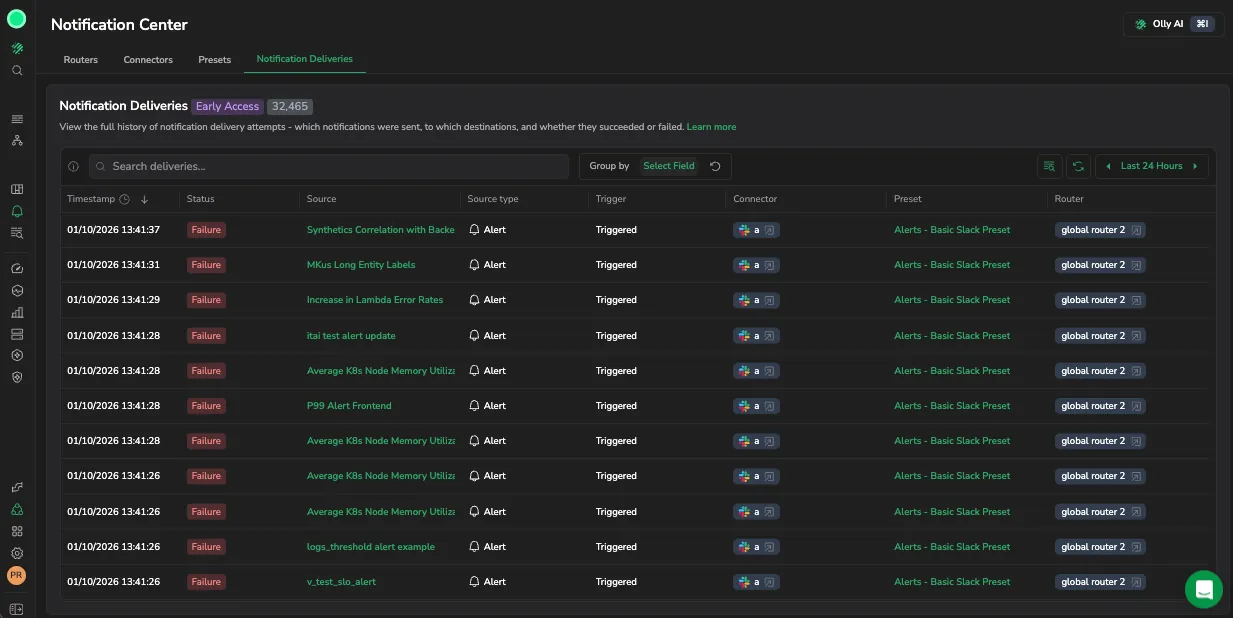Screen dimensions: 1233x618
Task: Go to previous time range arrow
Action: (1108, 166)
